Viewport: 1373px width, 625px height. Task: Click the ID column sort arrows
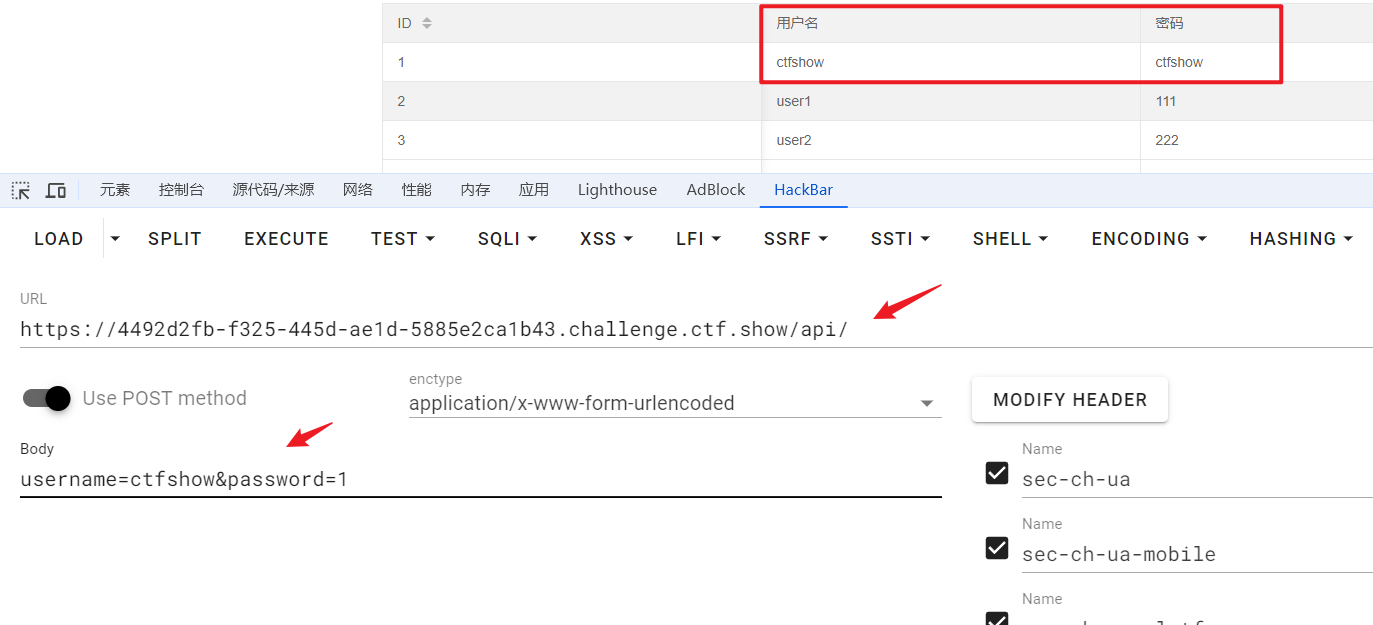(427, 23)
